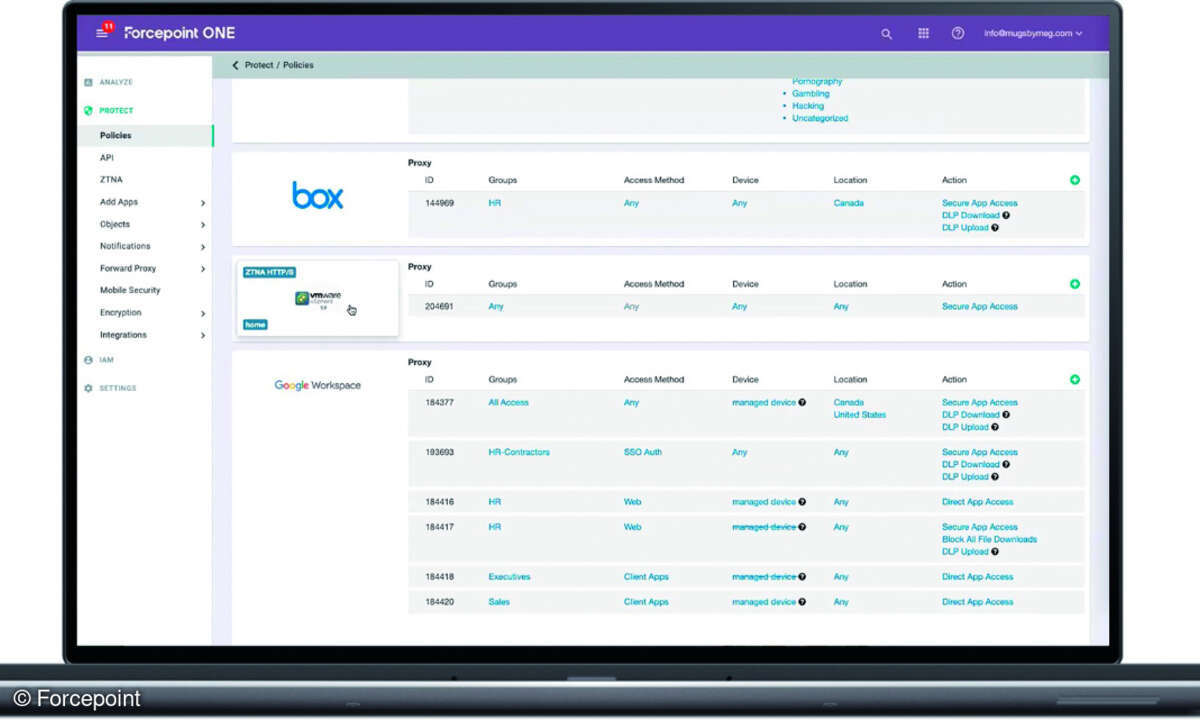Viewport: 1200px width, 720px height.
Task: Show managed device help for policy 184418
Action: [x=802, y=577]
